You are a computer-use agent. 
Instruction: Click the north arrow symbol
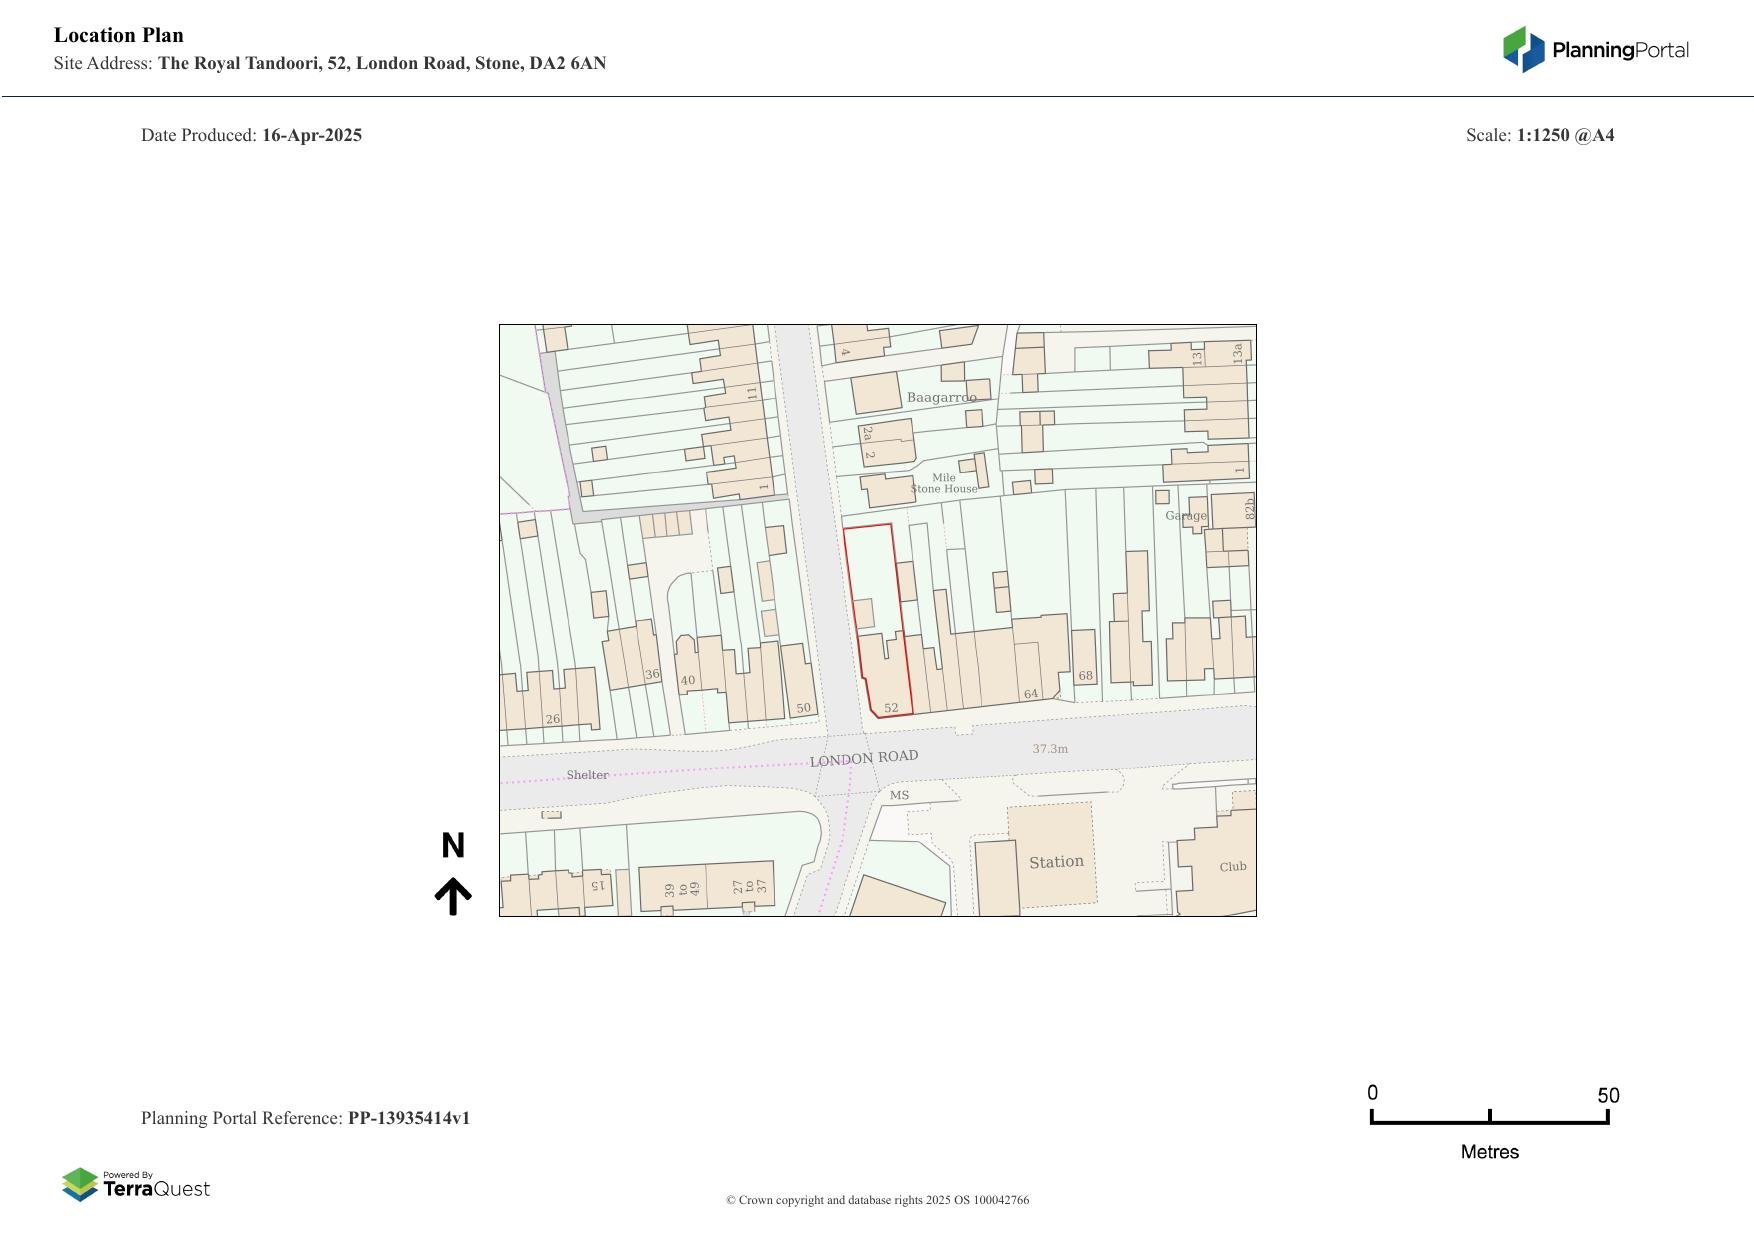(x=453, y=896)
